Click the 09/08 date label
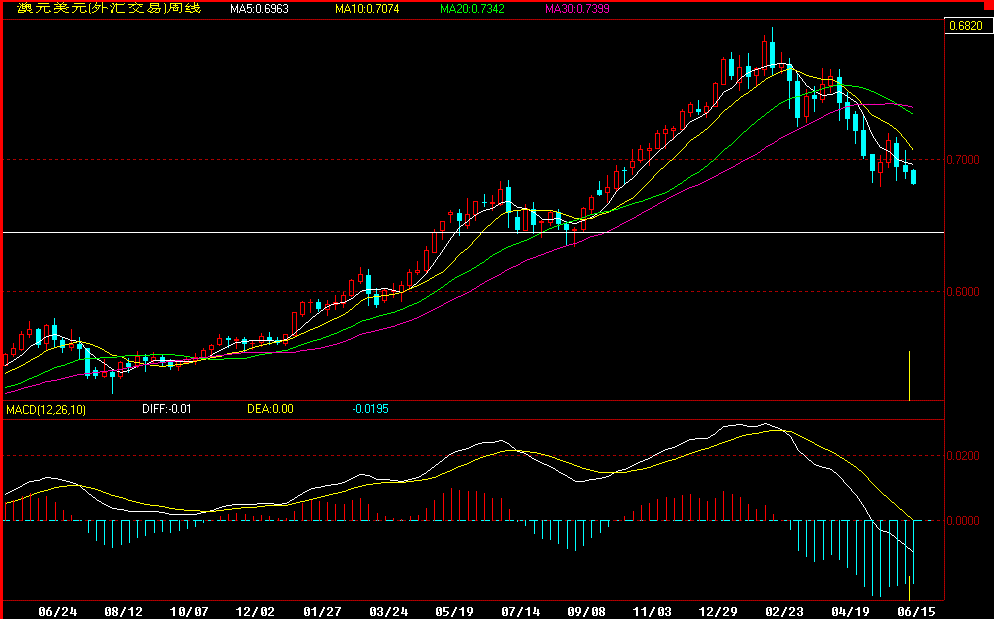The image size is (994, 619). (x=586, y=611)
